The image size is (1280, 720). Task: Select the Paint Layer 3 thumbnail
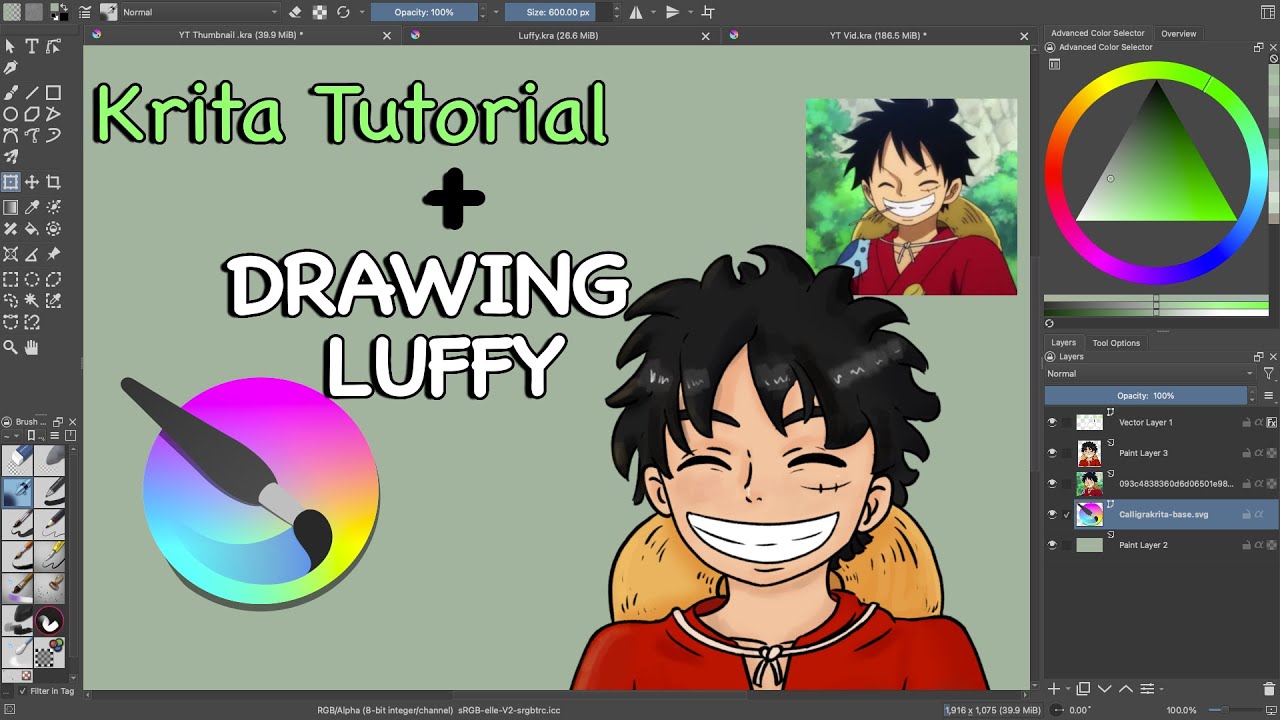1089,453
